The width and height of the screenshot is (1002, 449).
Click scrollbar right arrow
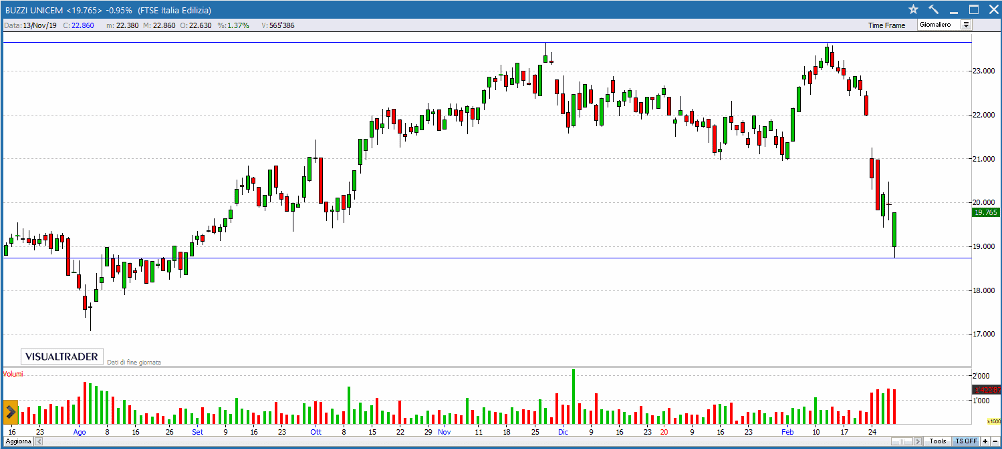pos(920,441)
